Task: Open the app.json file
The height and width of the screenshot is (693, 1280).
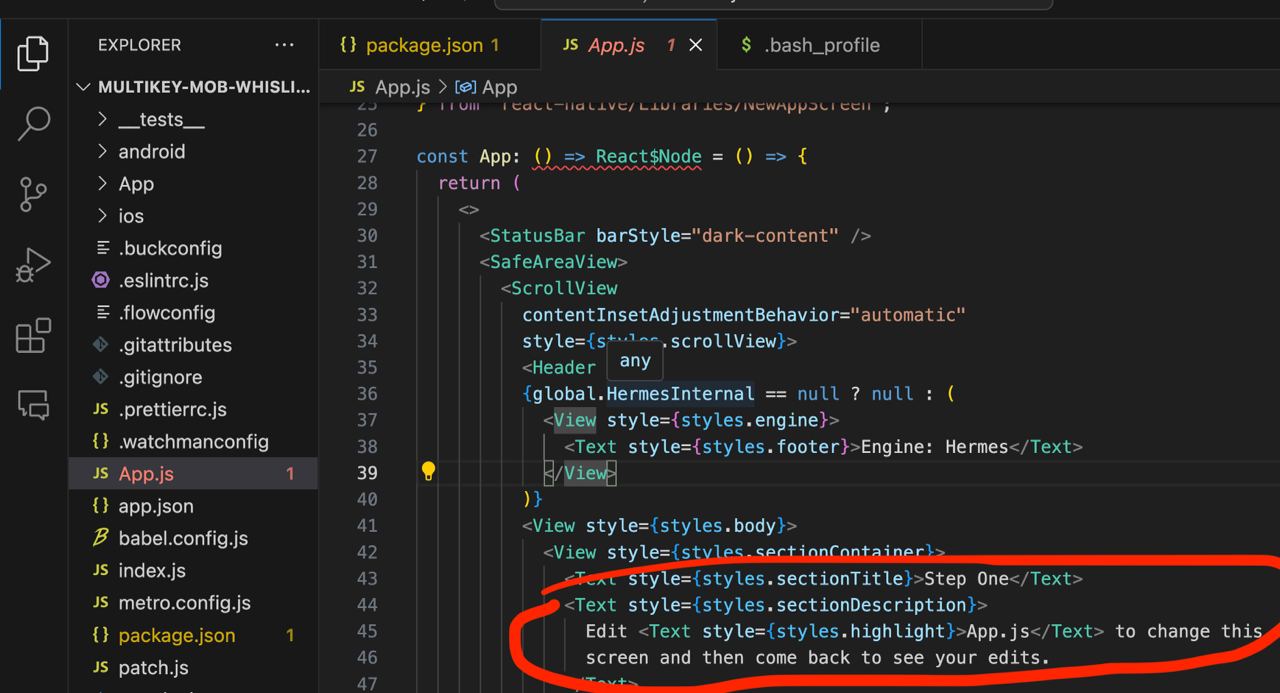Action: coord(193,506)
